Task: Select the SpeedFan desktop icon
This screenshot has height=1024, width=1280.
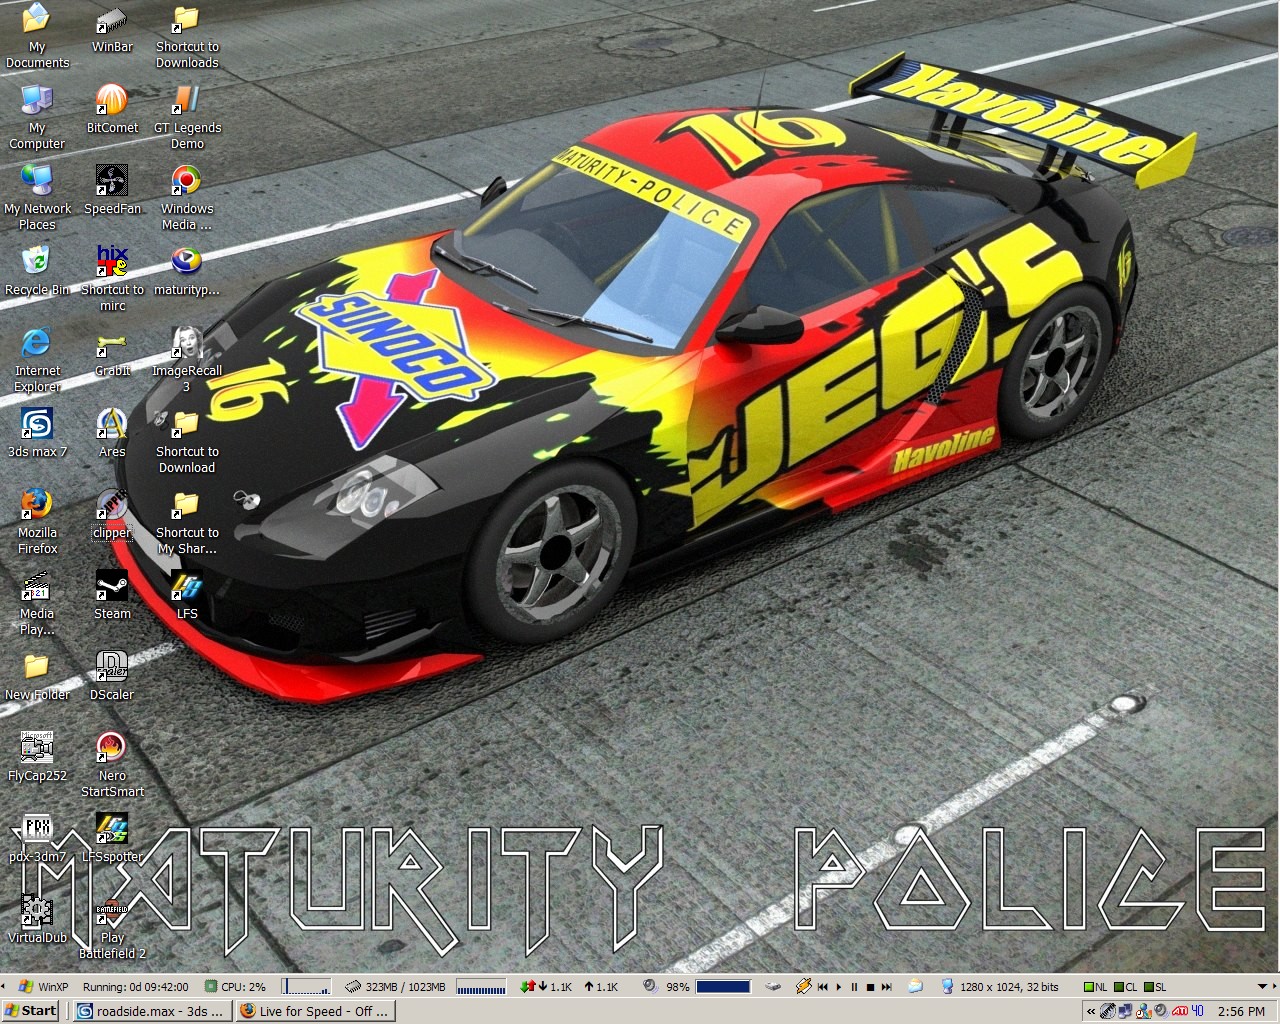Action: coord(112,190)
